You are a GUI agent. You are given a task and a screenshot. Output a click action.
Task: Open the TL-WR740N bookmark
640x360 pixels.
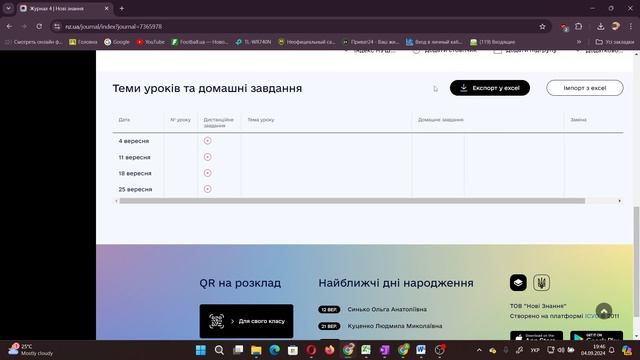click(253, 42)
